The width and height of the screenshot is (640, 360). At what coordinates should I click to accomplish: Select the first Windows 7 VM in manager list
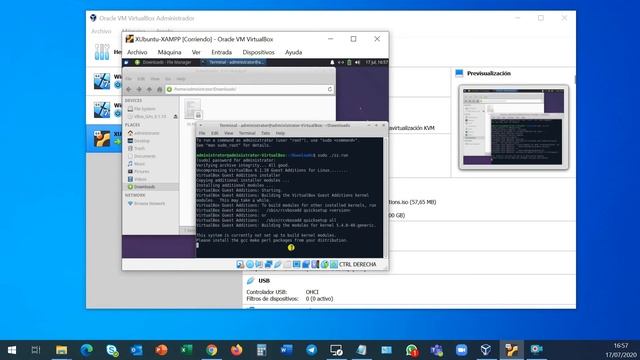pyautogui.click(x=104, y=81)
